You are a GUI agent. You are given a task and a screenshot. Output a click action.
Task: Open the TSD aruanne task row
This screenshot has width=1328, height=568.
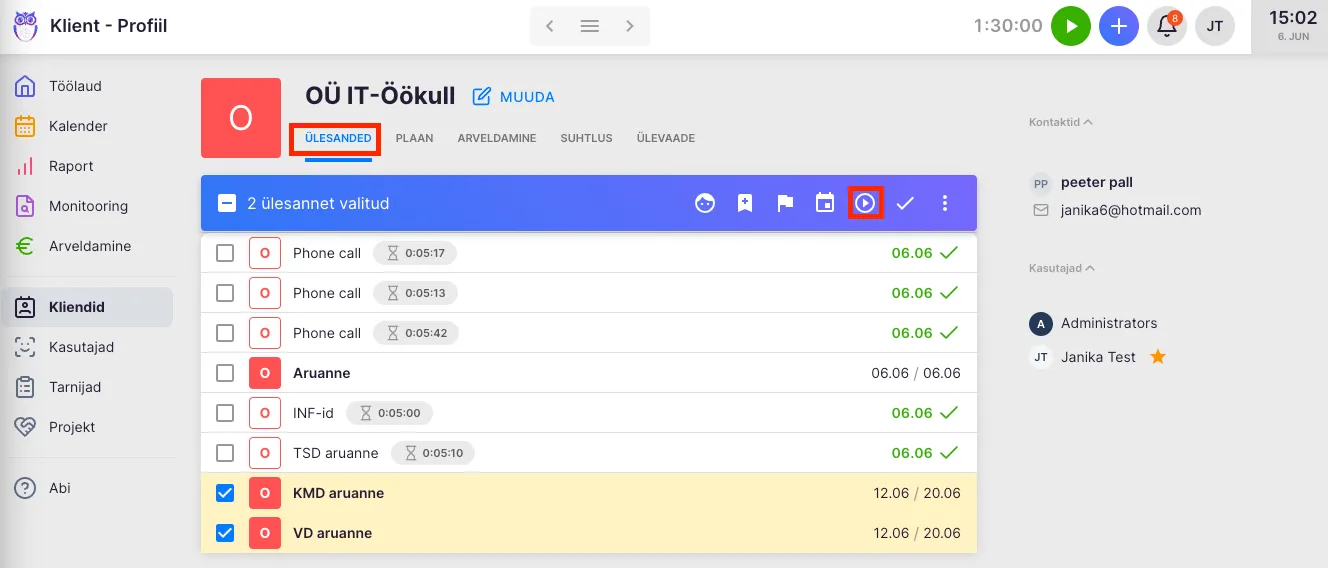pos(336,453)
